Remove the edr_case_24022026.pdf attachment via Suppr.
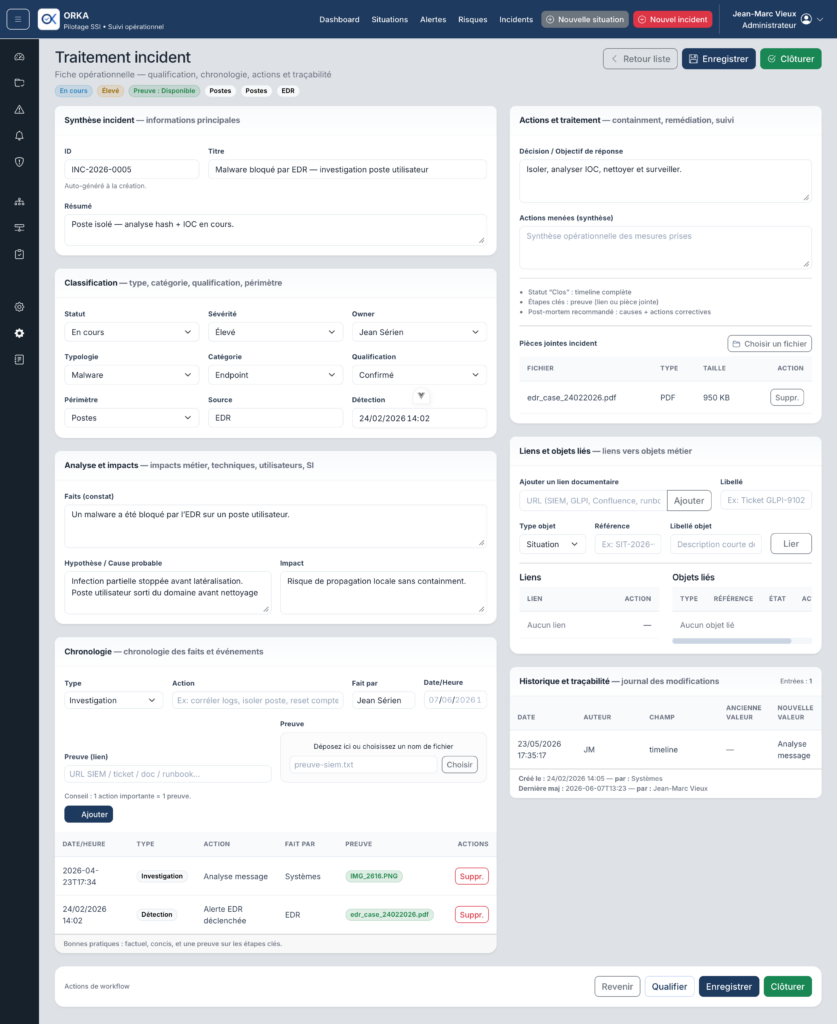The width and height of the screenshot is (837, 1024). pyautogui.click(x=786, y=397)
